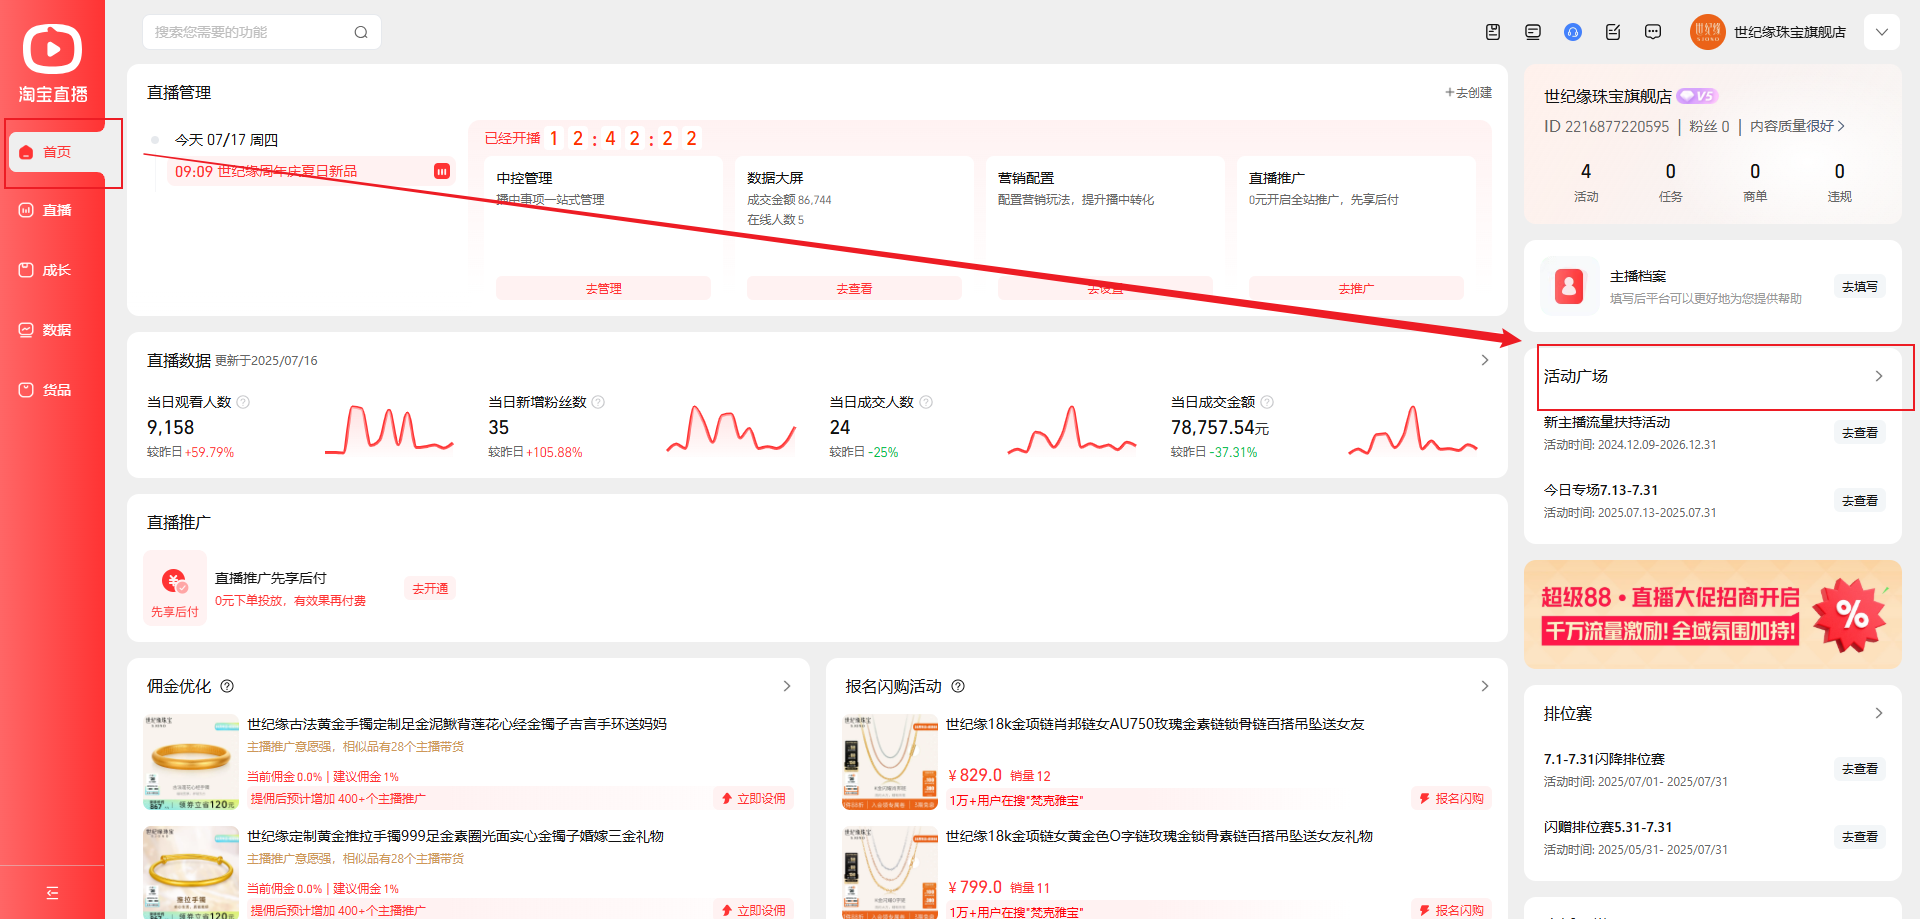The height and width of the screenshot is (919, 1920).
Task: Expand the 活动广场 section chevron
Action: (x=1878, y=376)
